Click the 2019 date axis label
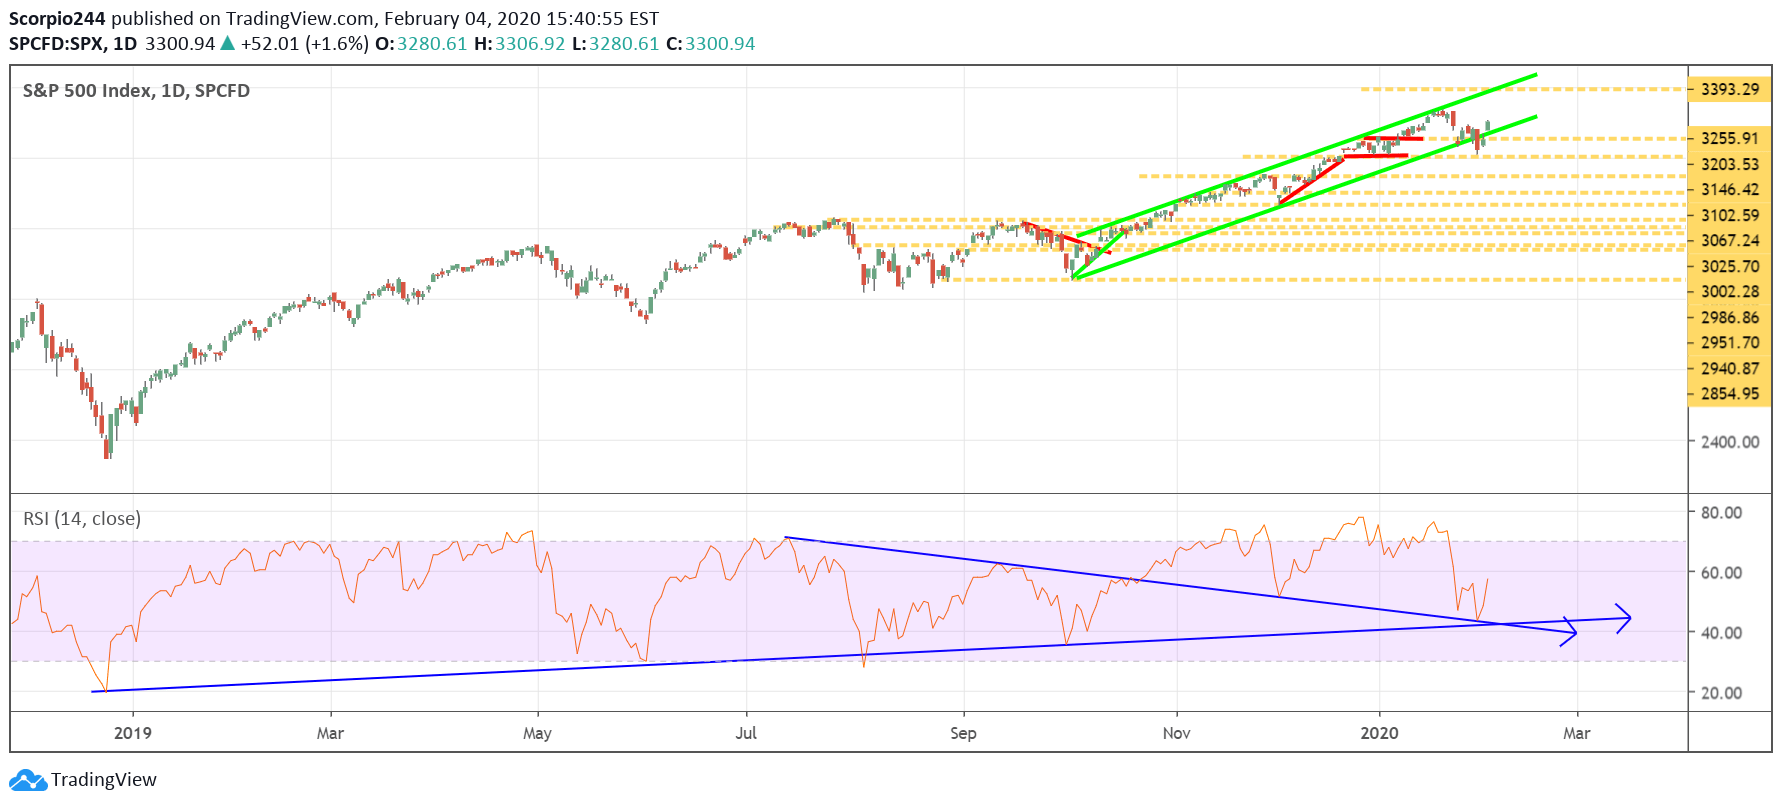The height and width of the screenshot is (807, 1782). tap(133, 733)
